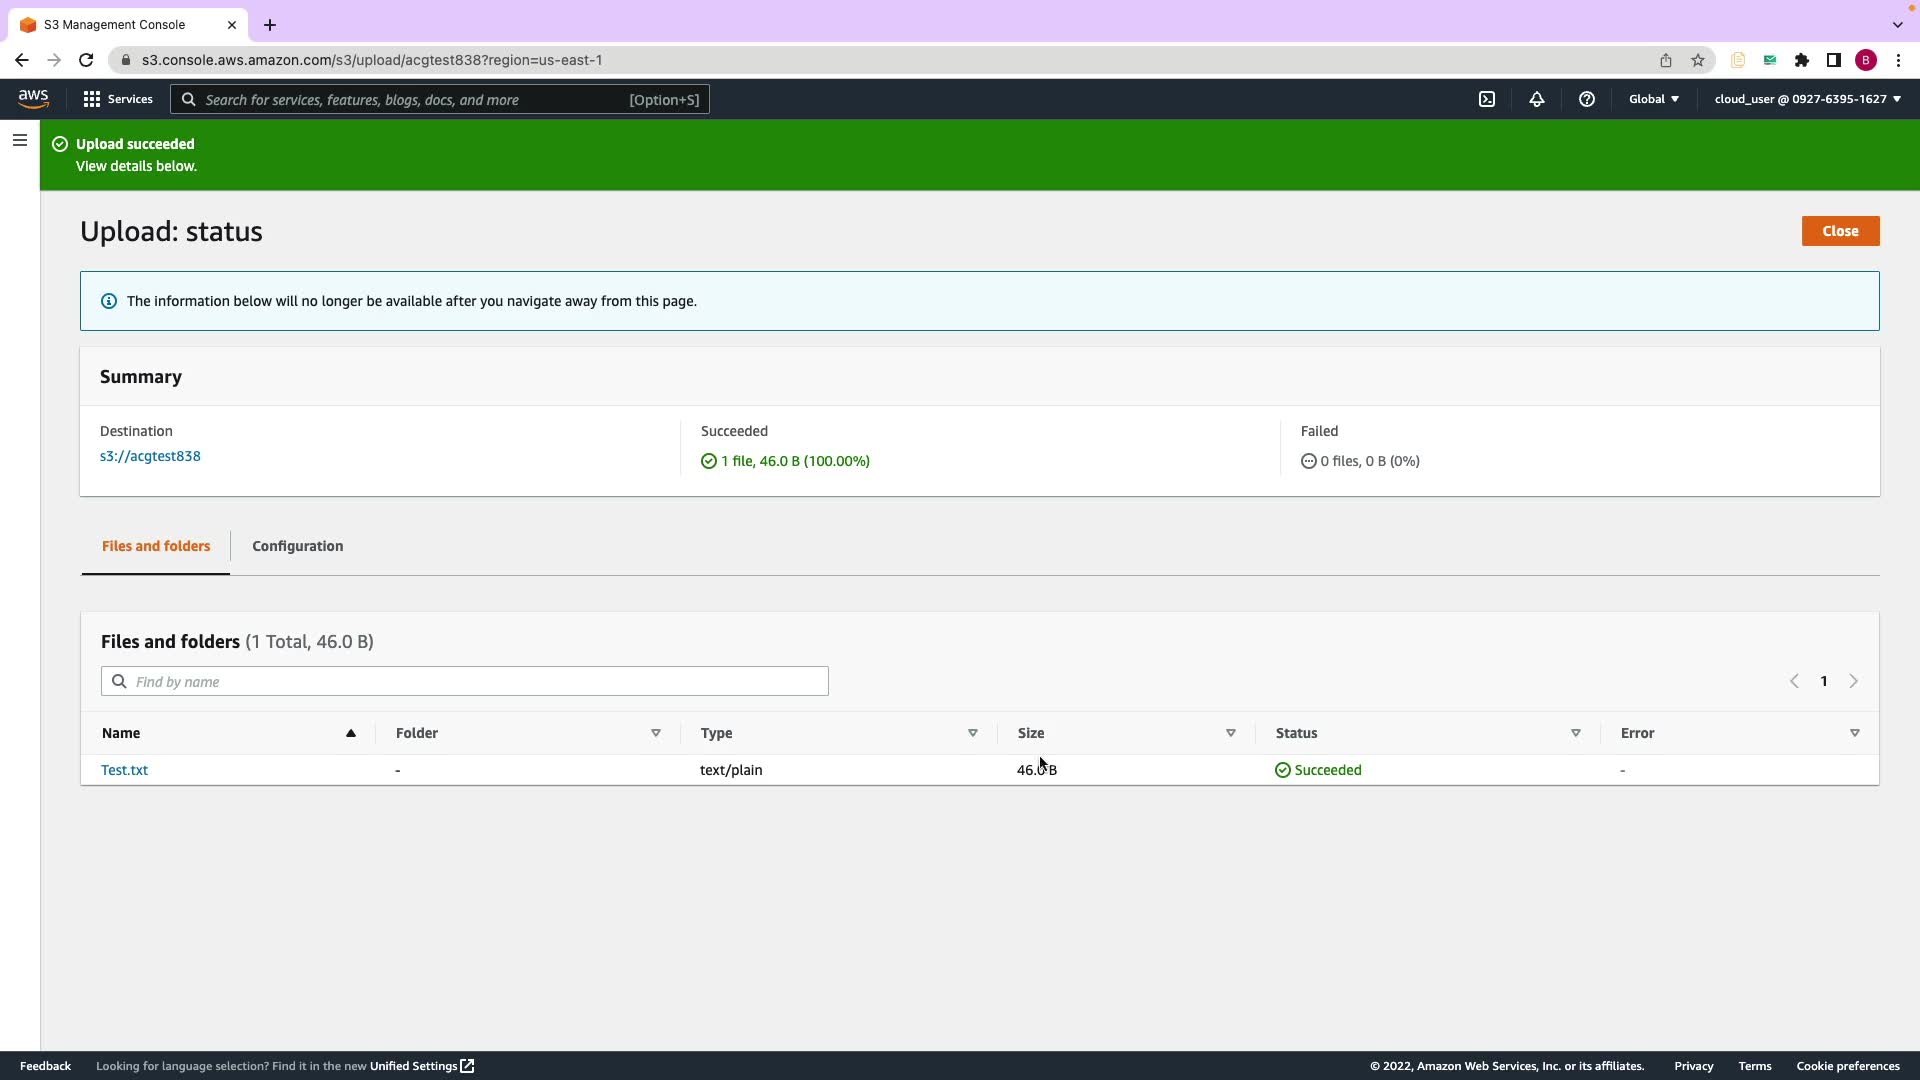Reload the page
This screenshot has height=1080, width=1920.
[x=86, y=60]
